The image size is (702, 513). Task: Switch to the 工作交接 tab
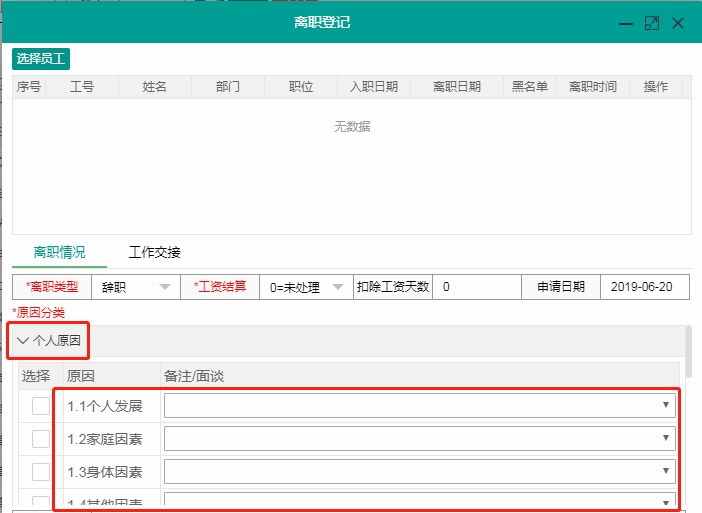(155, 252)
